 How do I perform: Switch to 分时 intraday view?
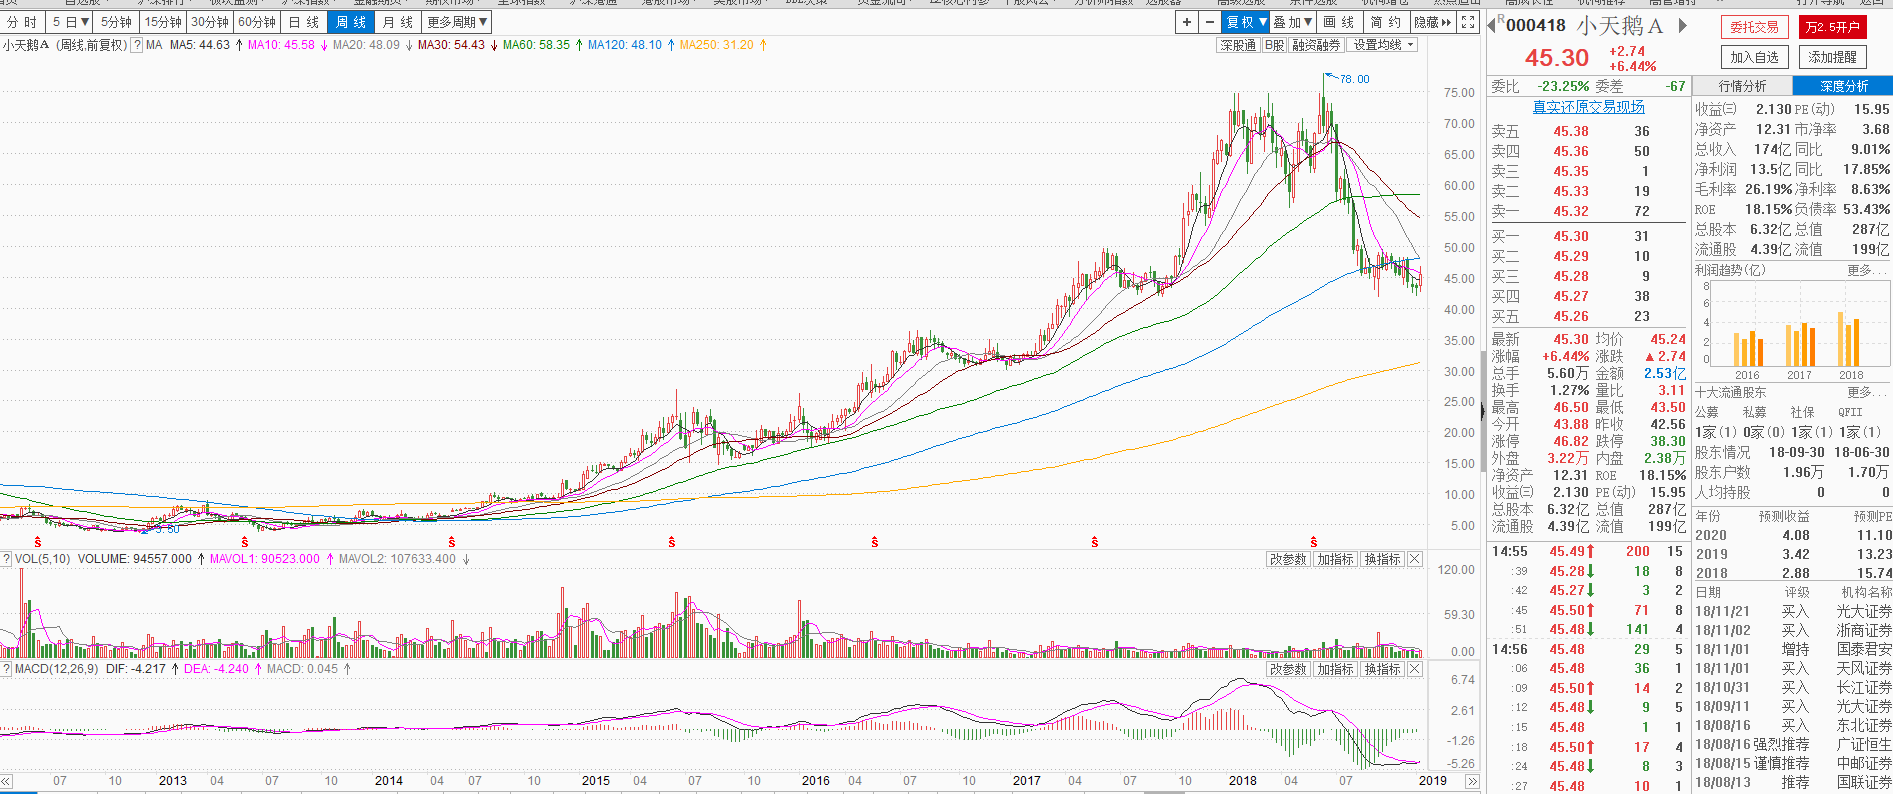(x=21, y=22)
